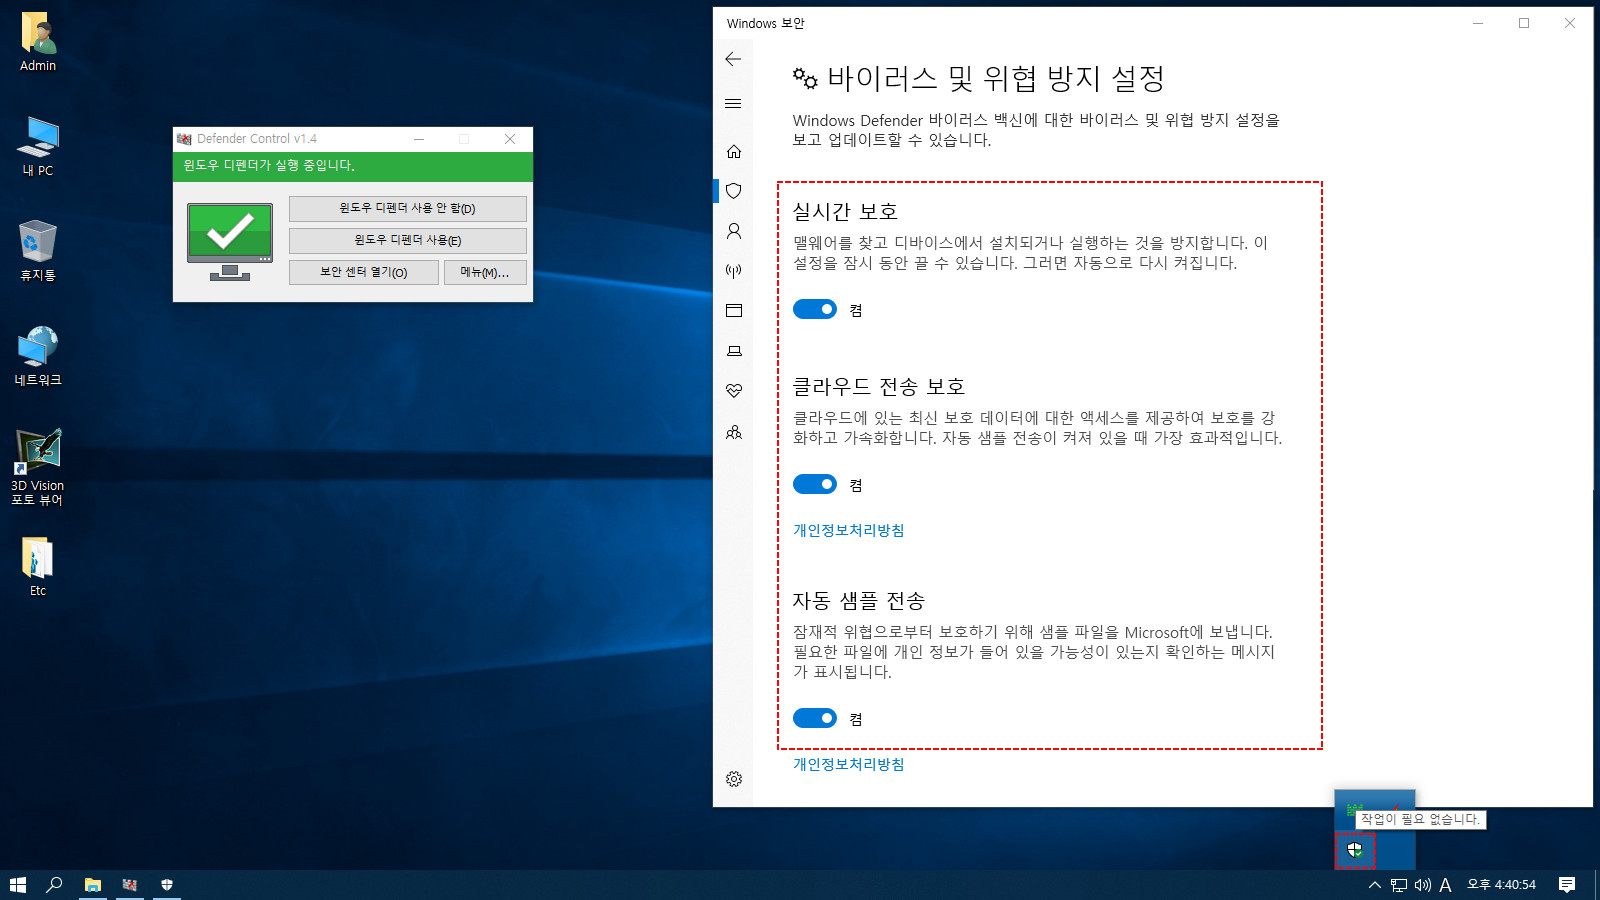Click 보안 센터 열기(O) button
Viewport: 1600px width, 900px height.
[x=364, y=272]
